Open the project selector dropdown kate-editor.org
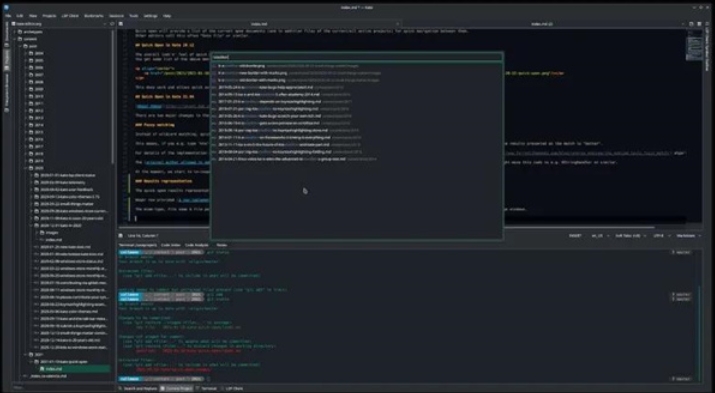 coord(59,24)
